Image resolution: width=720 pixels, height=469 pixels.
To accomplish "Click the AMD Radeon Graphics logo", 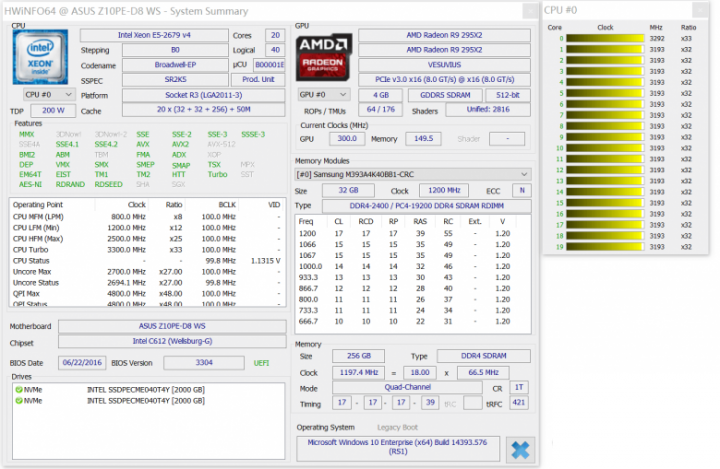I will click(x=323, y=57).
